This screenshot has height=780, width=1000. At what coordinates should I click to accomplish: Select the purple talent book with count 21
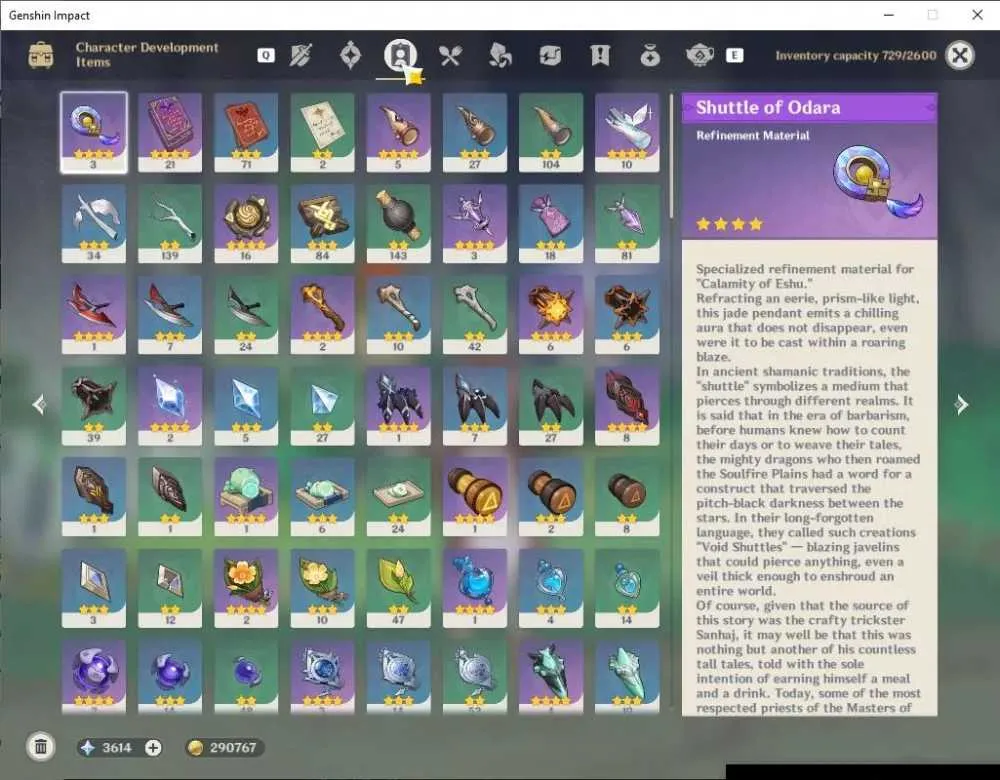pyautogui.click(x=170, y=133)
